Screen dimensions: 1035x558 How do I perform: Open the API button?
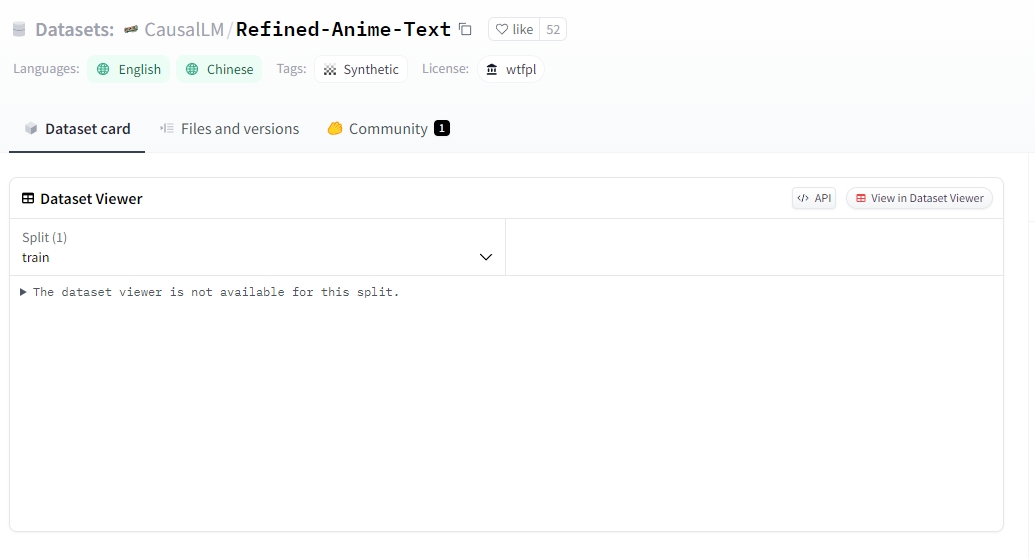(x=814, y=198)
